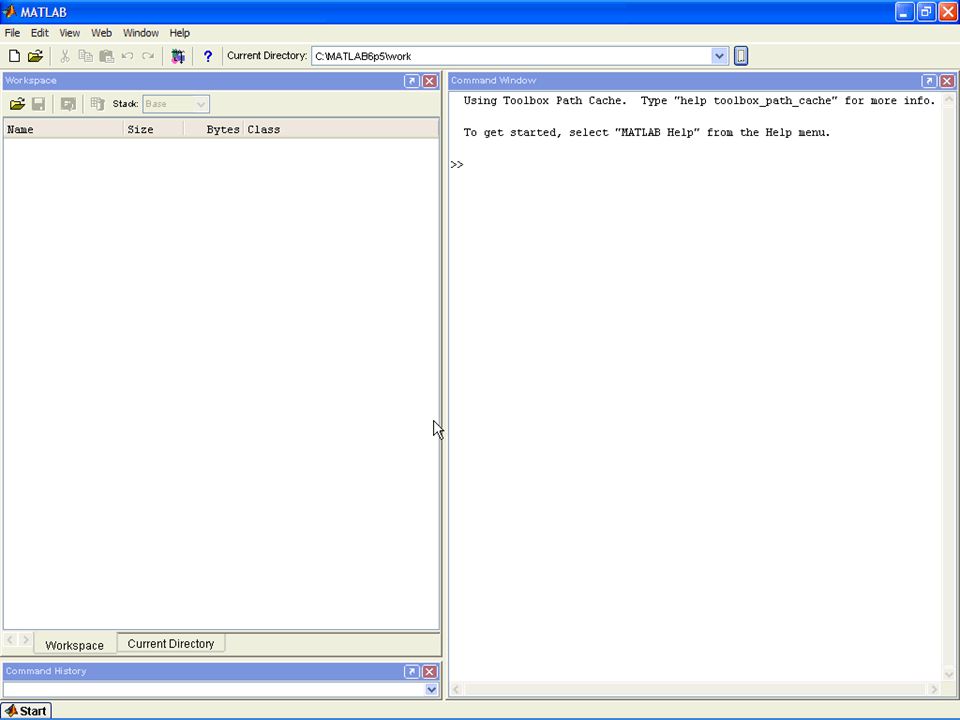Browse for folder next to Current Directory
Image resolution: width=960 pixels, height=720 pixels.
click(x=741, y=56)
